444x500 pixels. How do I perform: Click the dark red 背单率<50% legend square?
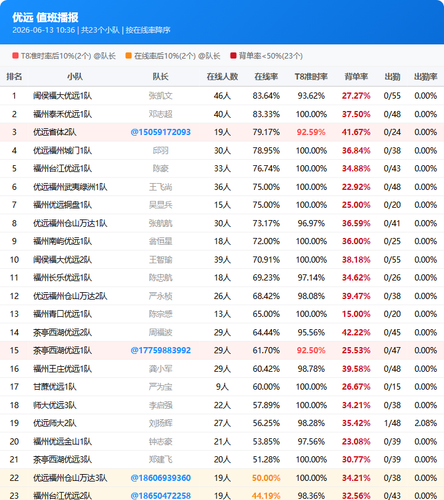pyautogui.click(x=233, y=56)
